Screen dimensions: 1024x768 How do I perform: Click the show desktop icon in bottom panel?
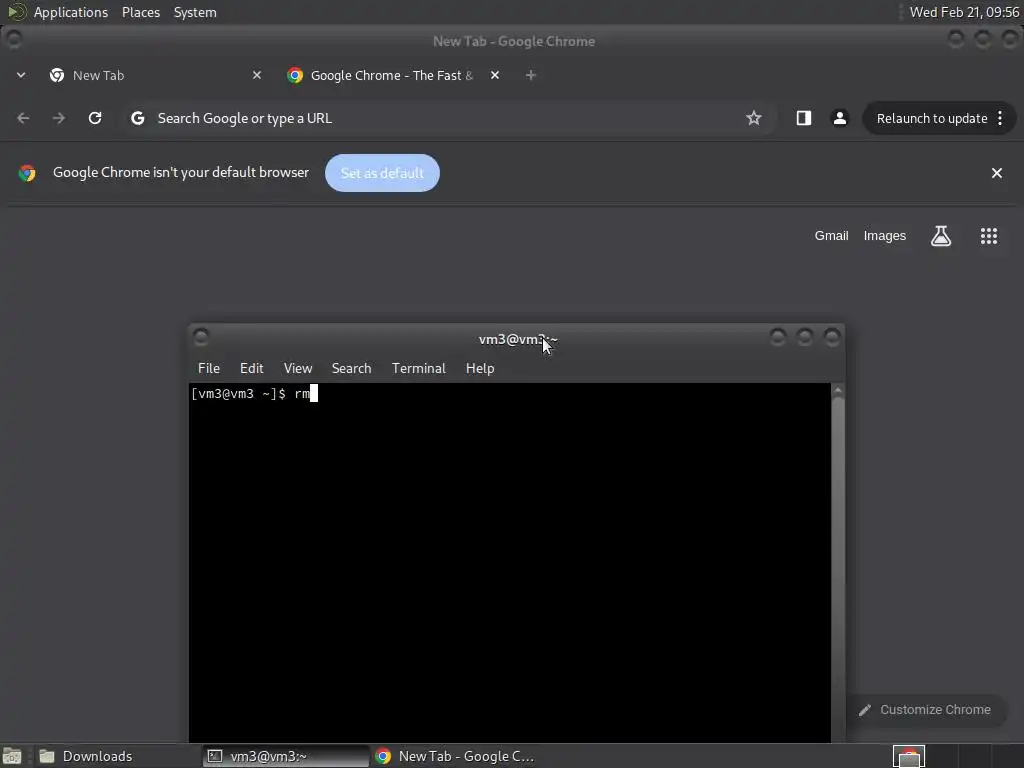tap(12, 756)
